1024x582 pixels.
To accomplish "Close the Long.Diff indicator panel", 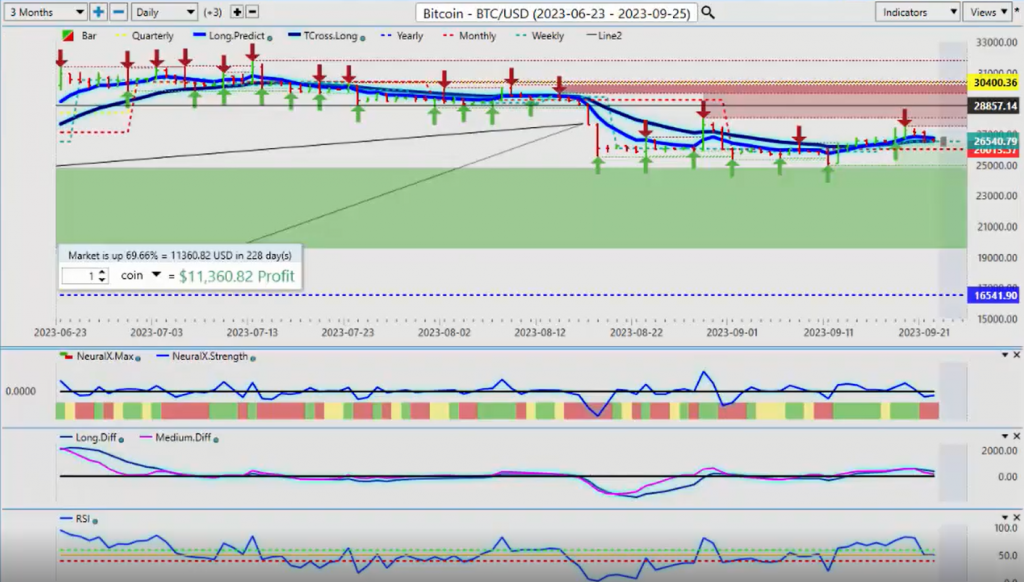I will tap(1016, 436).
